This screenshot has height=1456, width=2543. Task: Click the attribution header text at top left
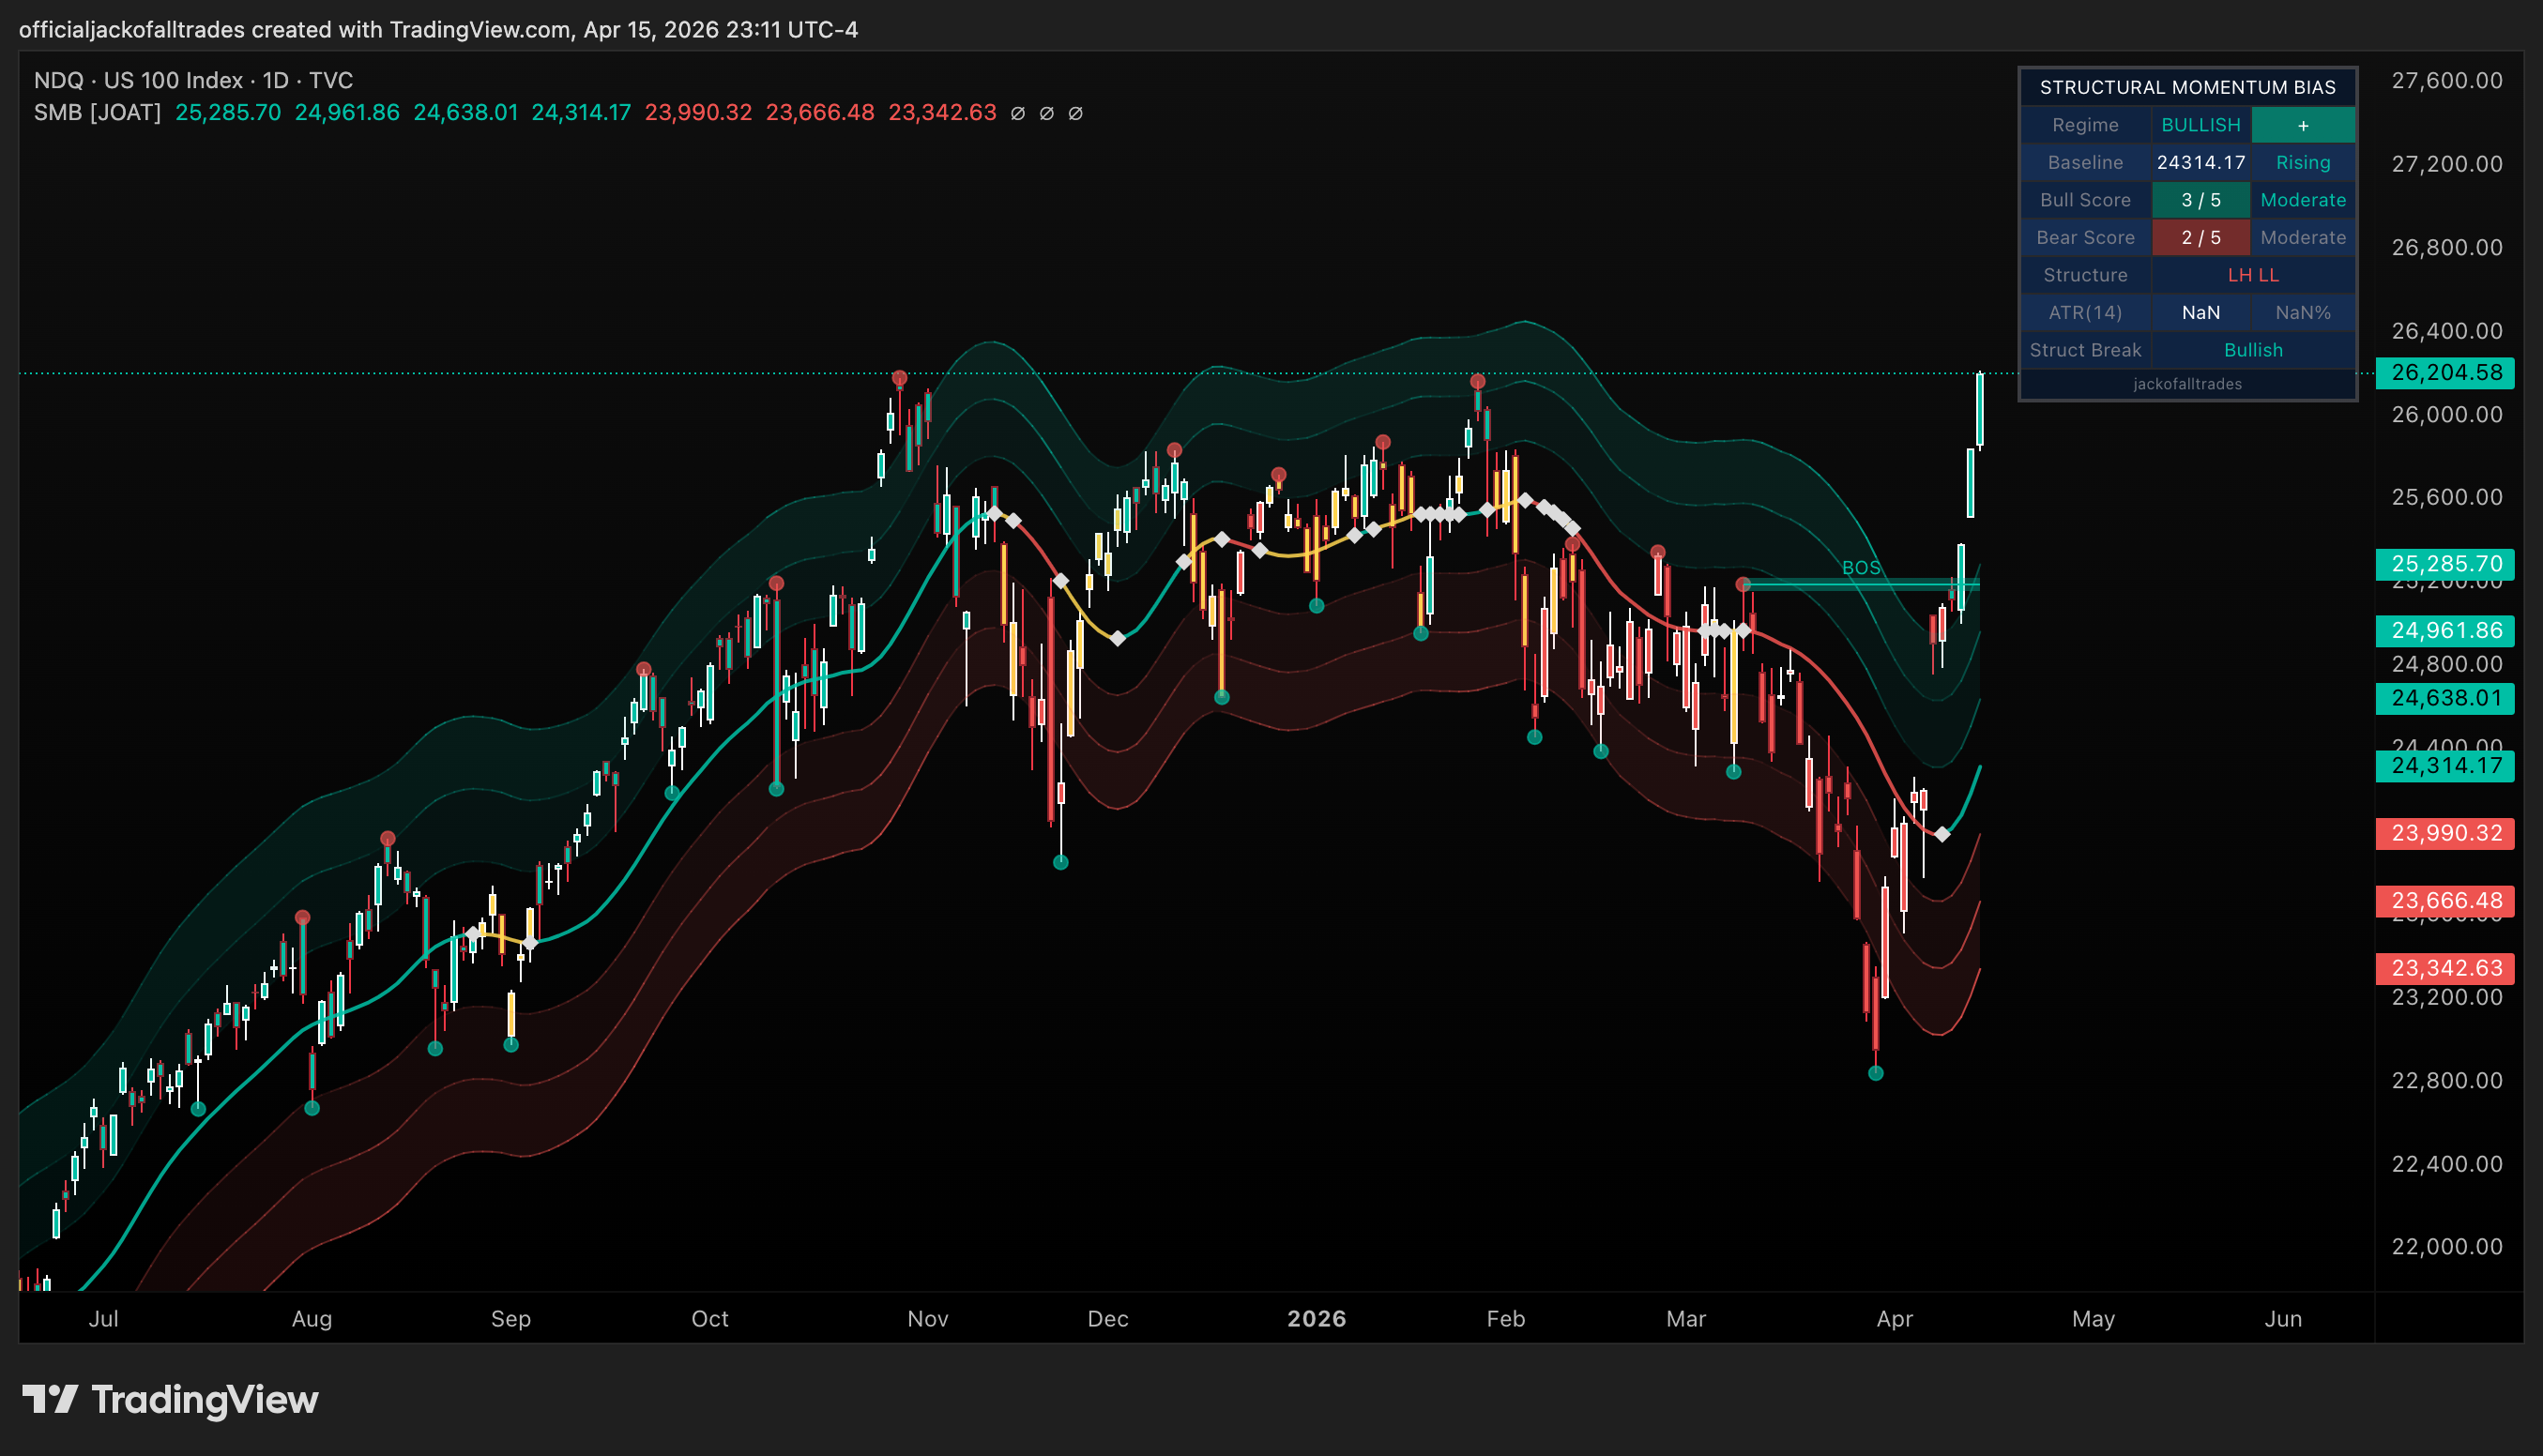438,29
